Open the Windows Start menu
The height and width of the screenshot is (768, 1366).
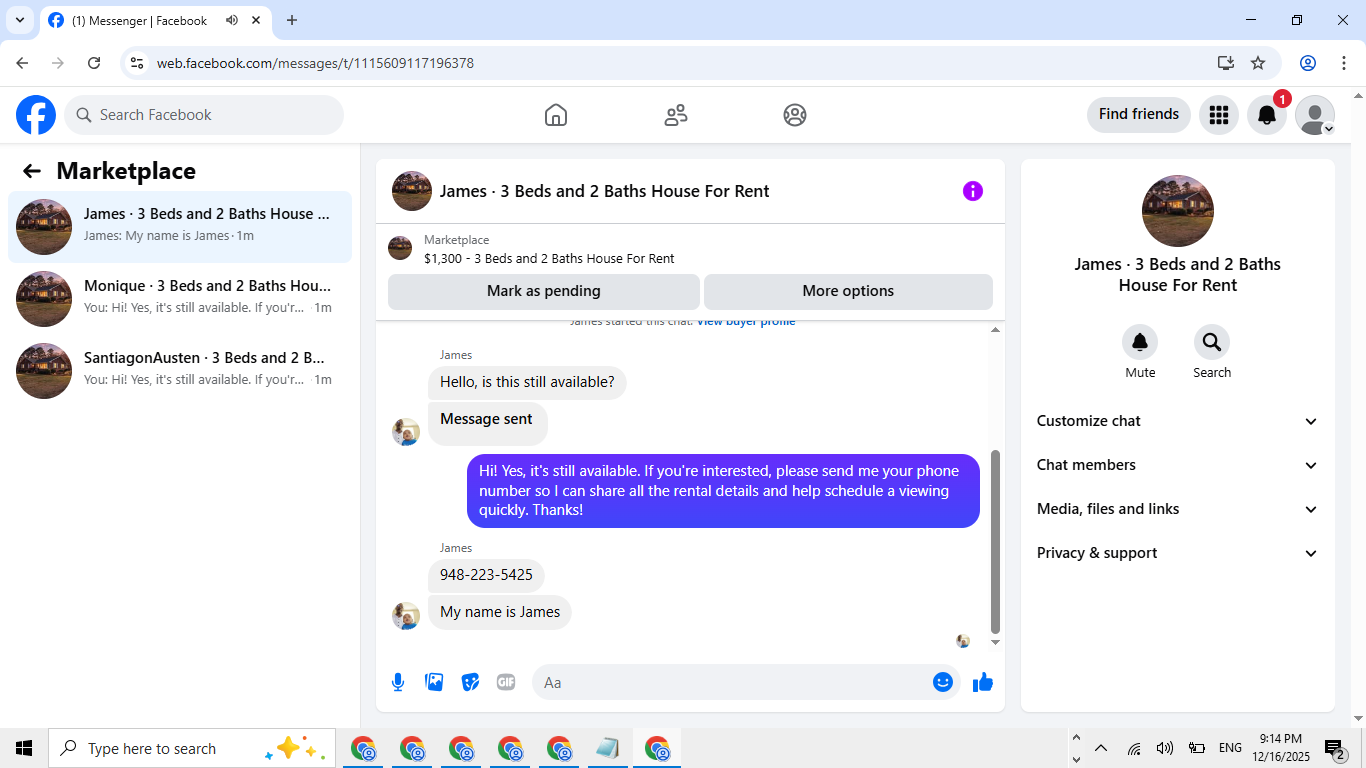(24, 748)
